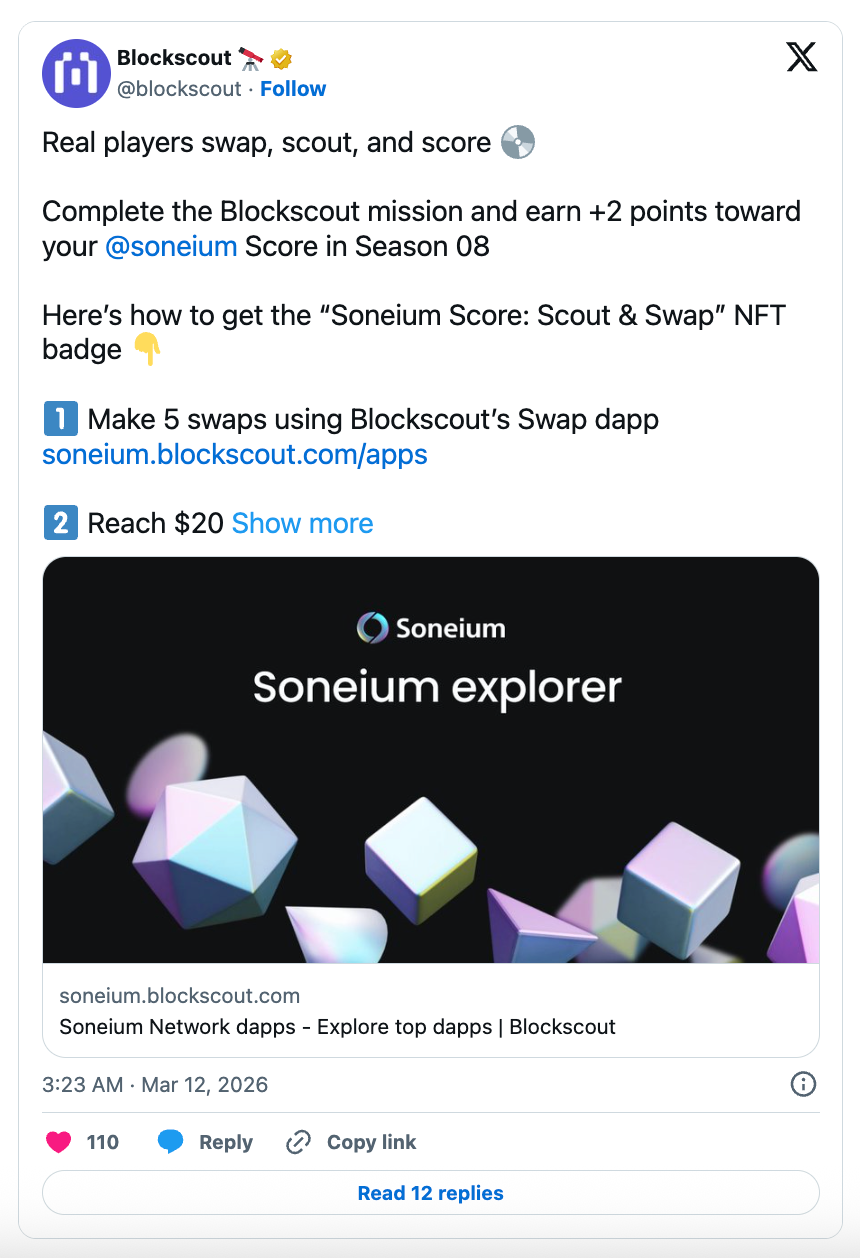Open the @soneium mention
860x1258 pixels.
coord(171,246)
